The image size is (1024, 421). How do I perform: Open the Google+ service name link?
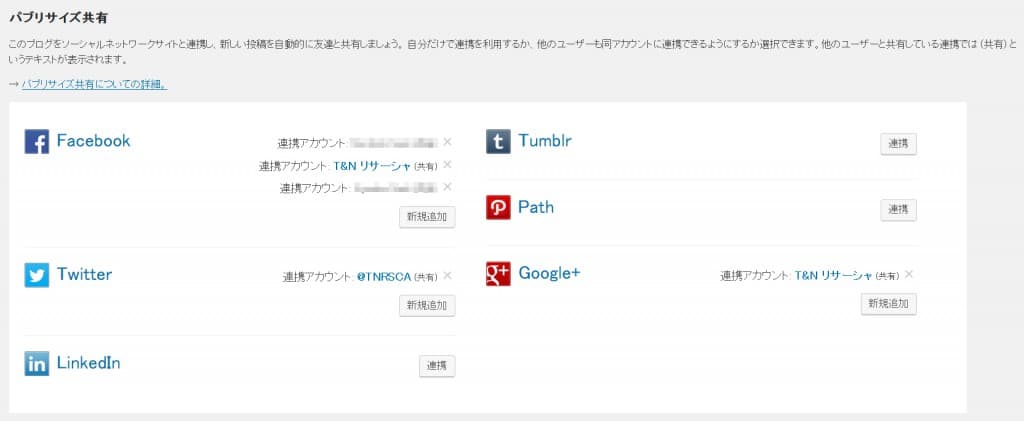pyautogui.click(x=549, y=273)
